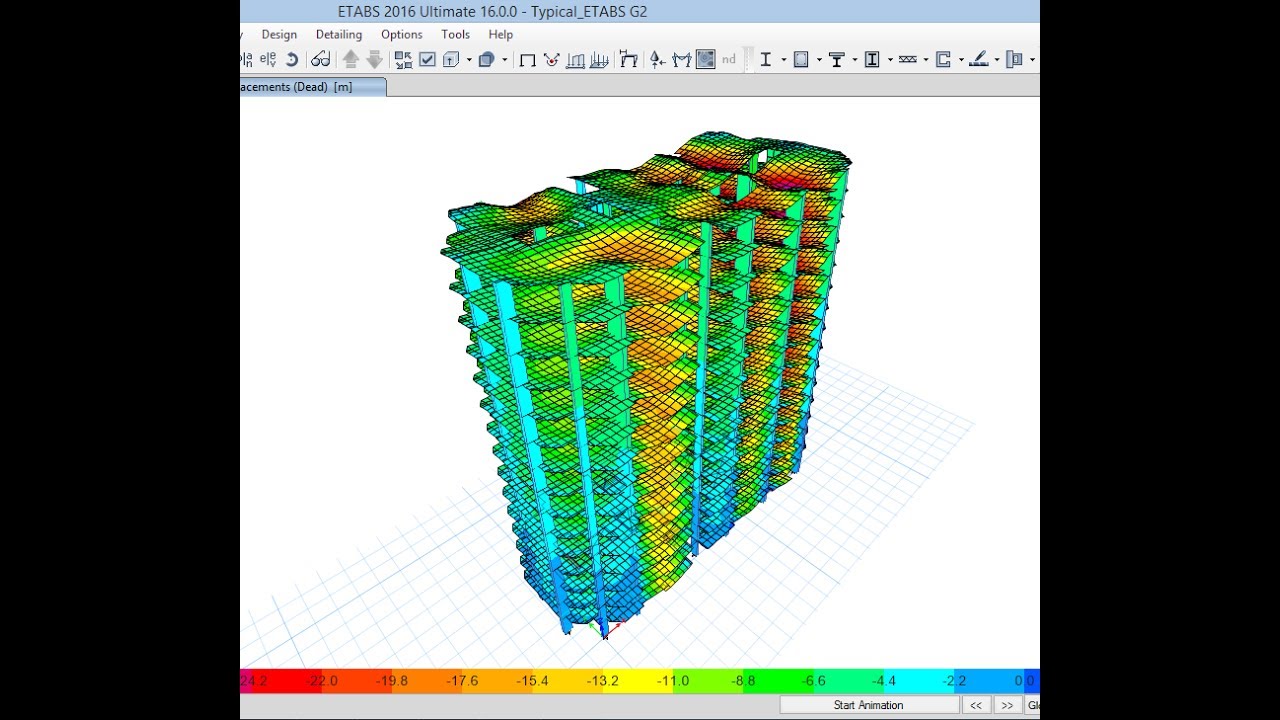Expand the slab design dropdown arrow
1280x720 pixels.
pos(997,60)
